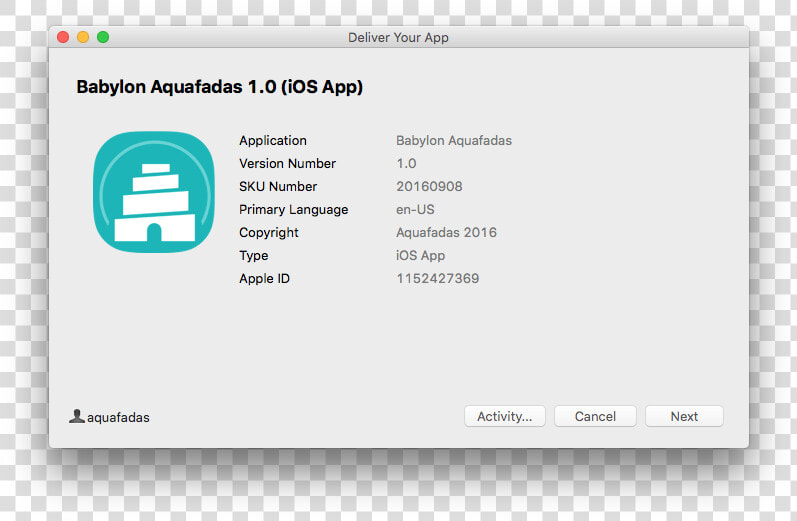Click the Apple ID value 1152427369

(x=438, y=279)
